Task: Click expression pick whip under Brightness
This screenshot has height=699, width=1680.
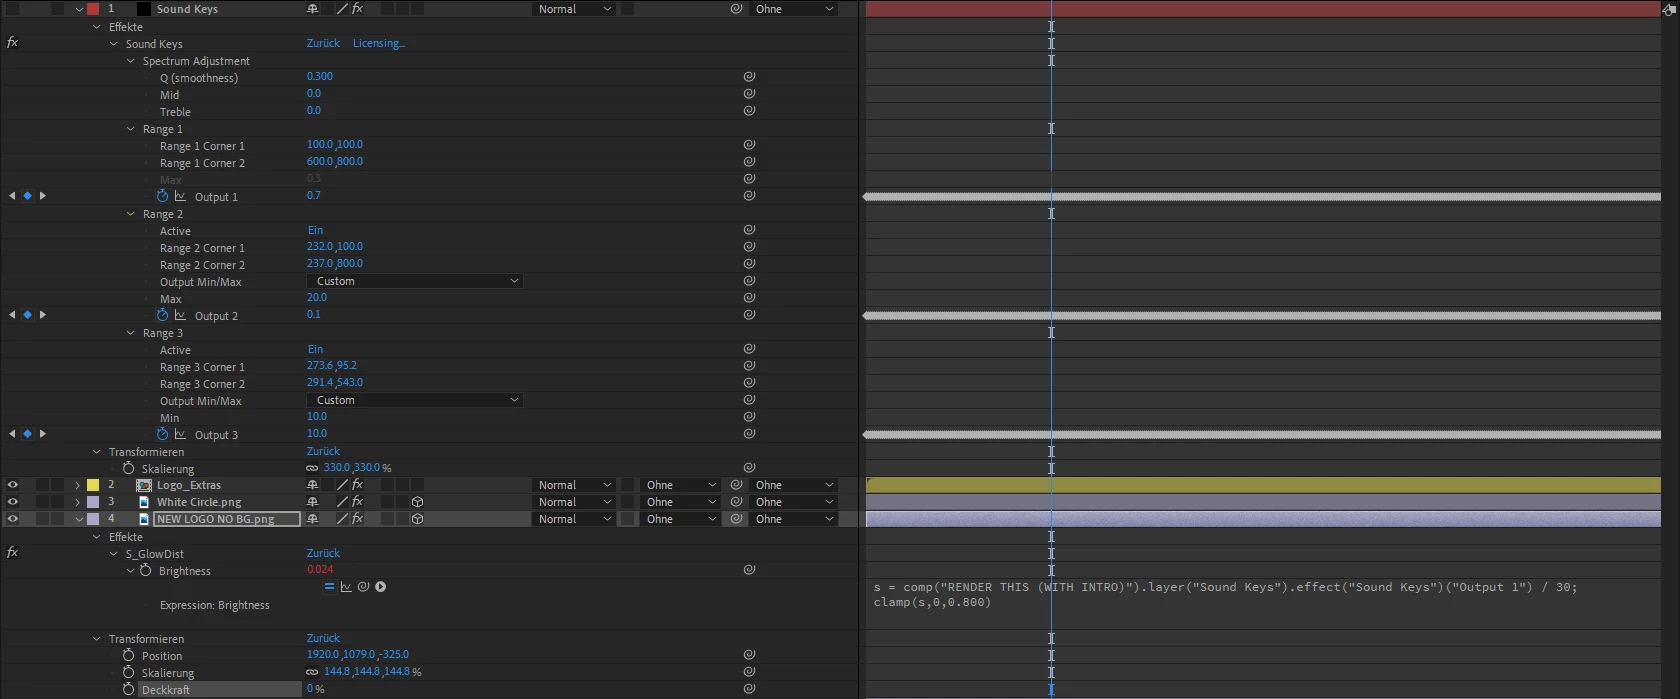Action: tap(363, 587)
